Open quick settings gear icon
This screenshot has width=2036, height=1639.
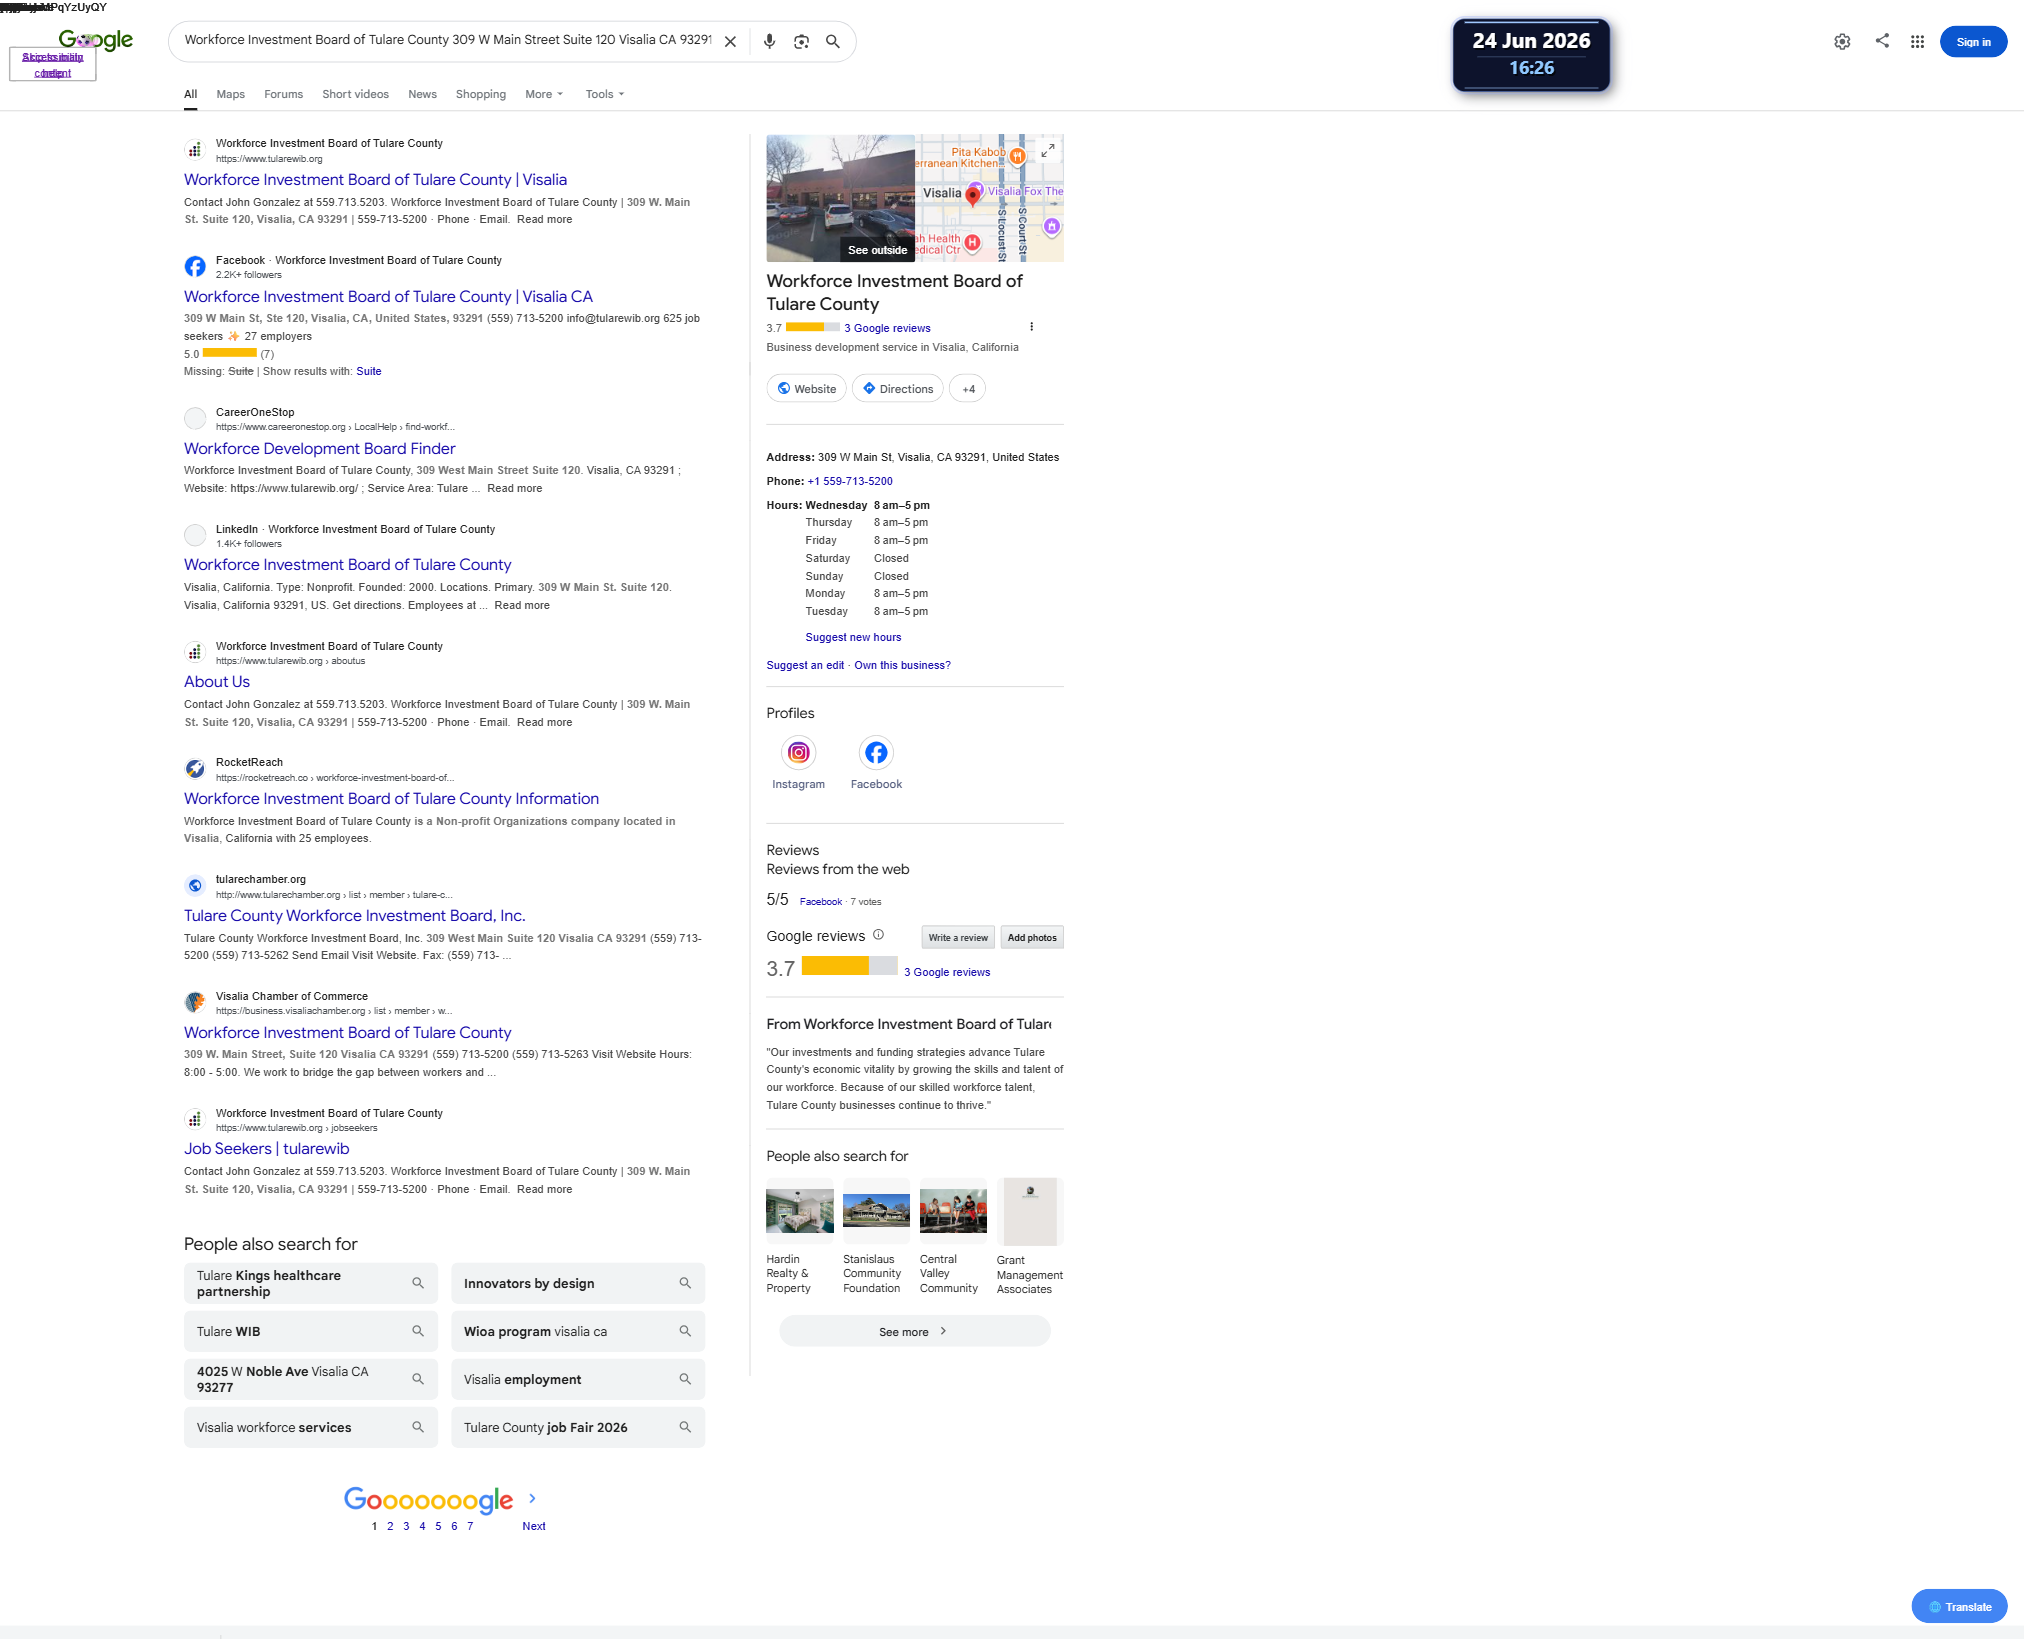click(1842, 42)
